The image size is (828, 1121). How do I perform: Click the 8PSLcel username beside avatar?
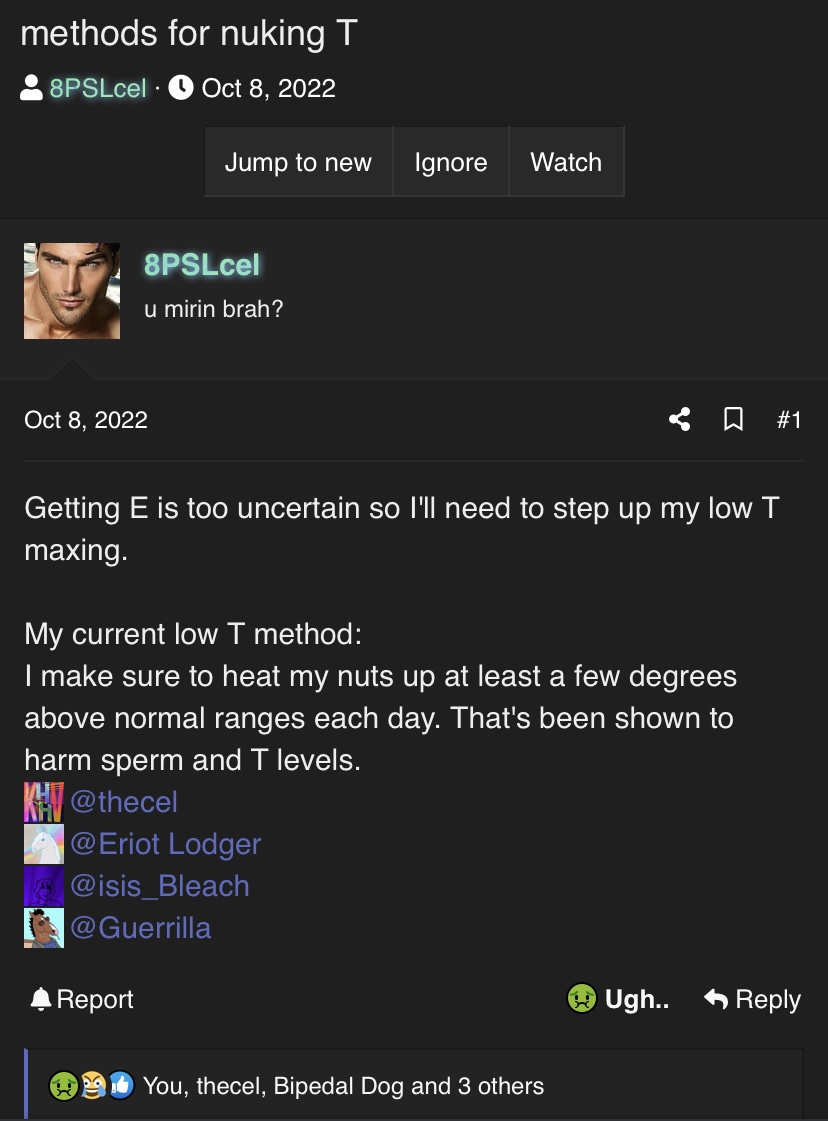click(202, 265)
